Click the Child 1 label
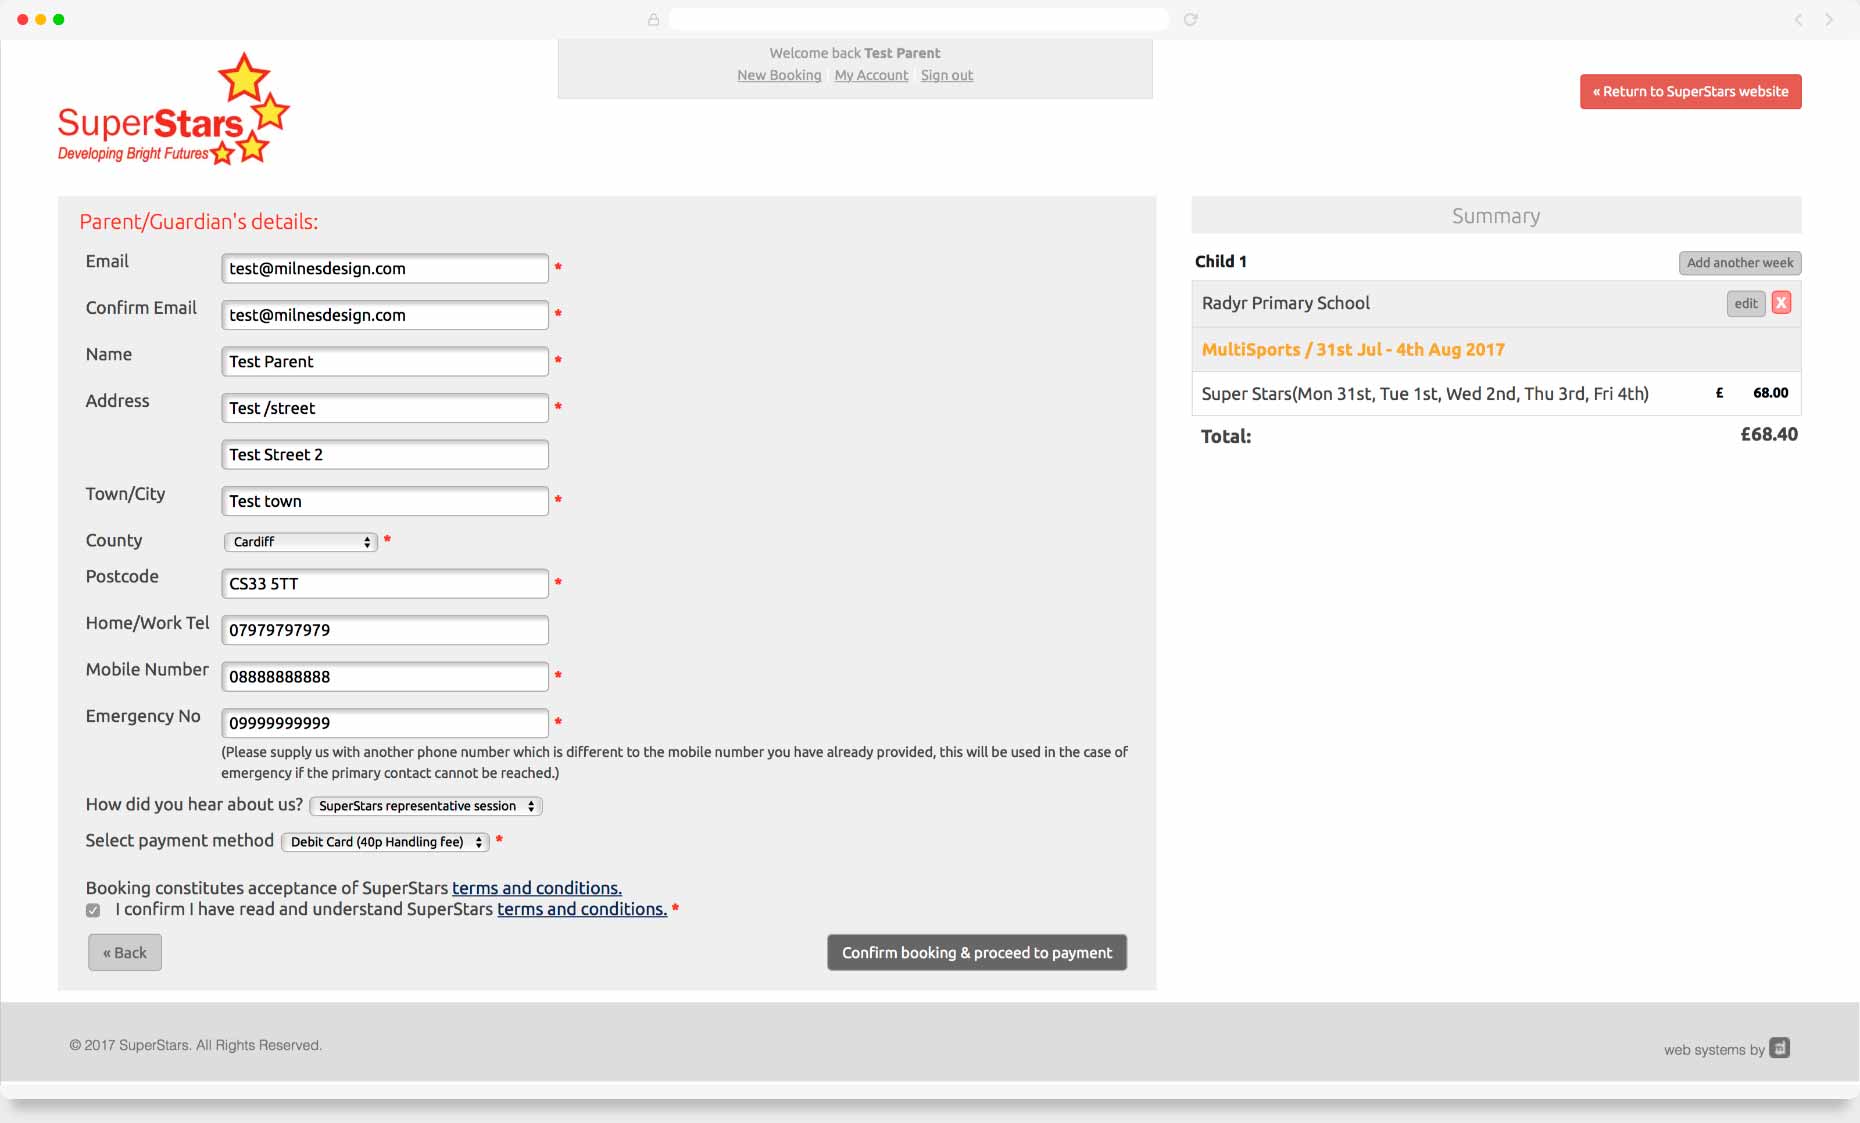The width and height of the screenshot is (1860, 1123). point(1221,261)
